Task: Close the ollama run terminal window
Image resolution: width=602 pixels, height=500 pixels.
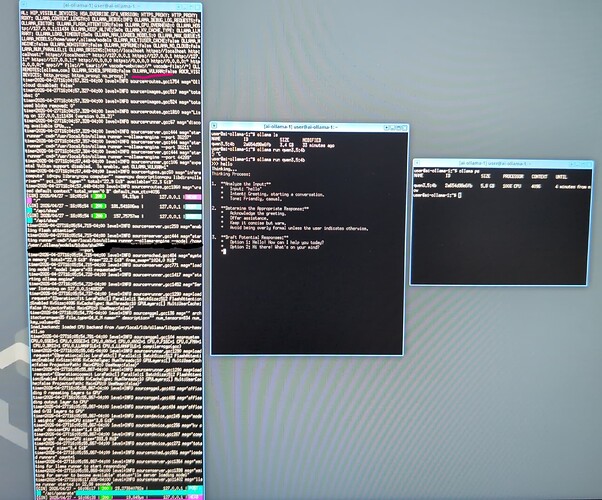Action: (x=404, y=127)
